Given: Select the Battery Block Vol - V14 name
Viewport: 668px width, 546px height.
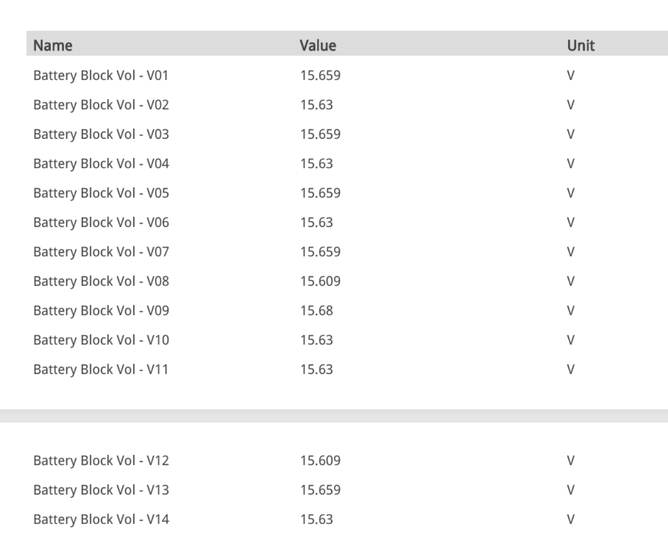Looking at the screenshot, I should coord(101,519).
